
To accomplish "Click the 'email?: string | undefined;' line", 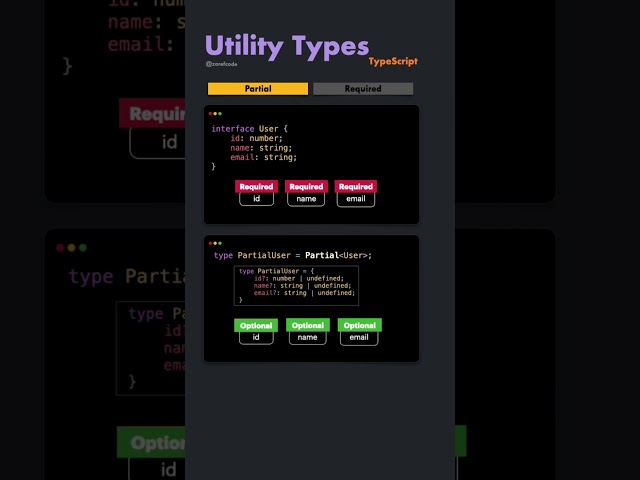I will point(304,293).
